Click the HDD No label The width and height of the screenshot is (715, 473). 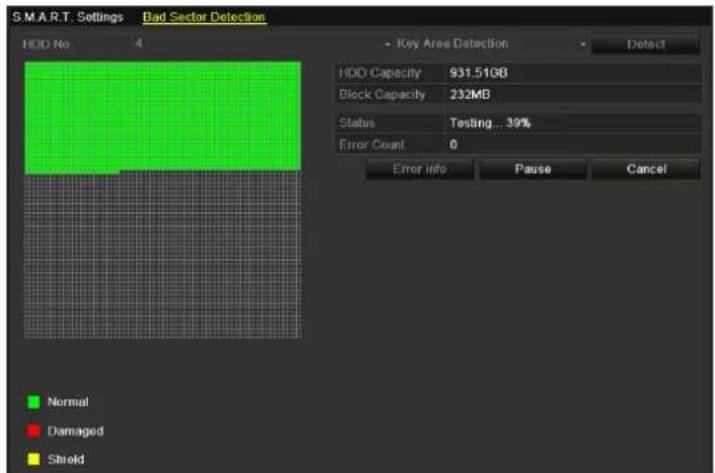coord(46,45)
